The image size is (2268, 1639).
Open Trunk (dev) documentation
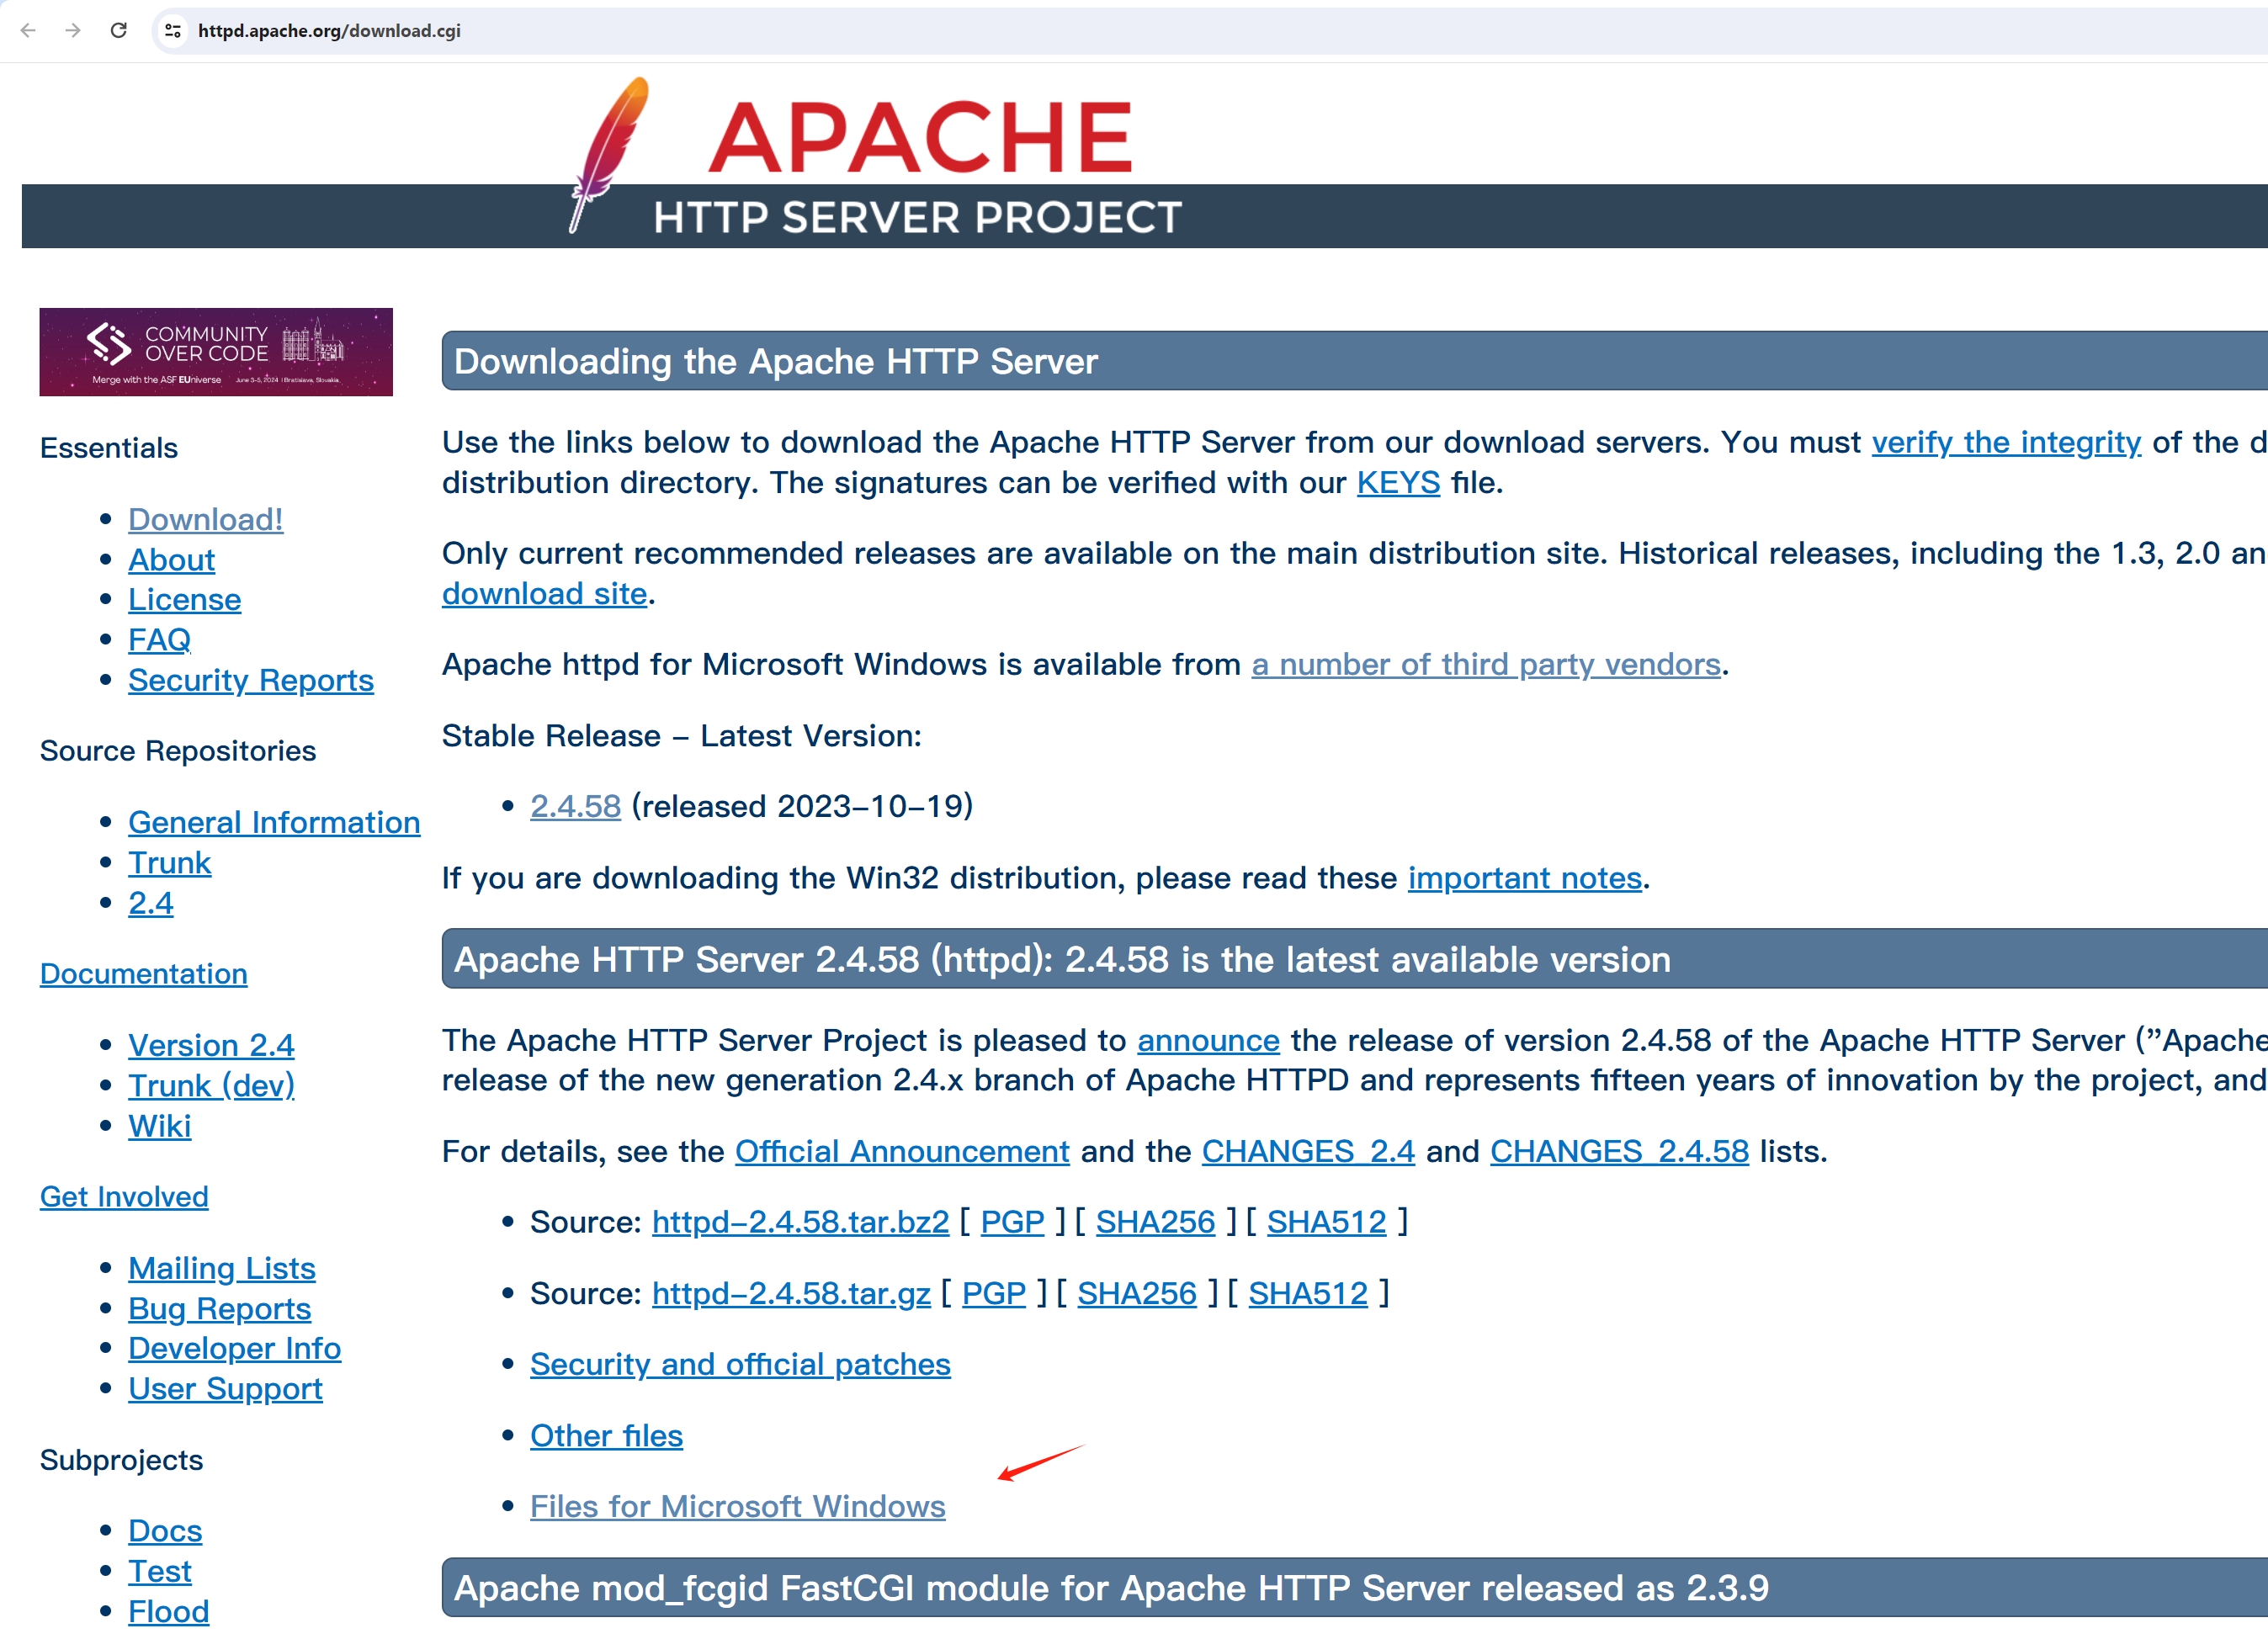(x=211, y=1086)
